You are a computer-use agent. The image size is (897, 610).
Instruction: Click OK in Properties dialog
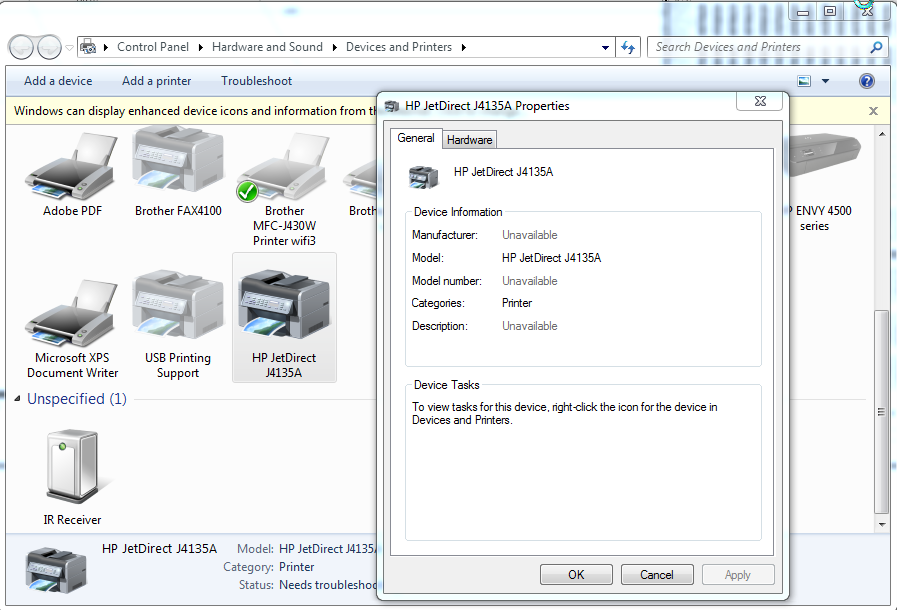[576, 575]
